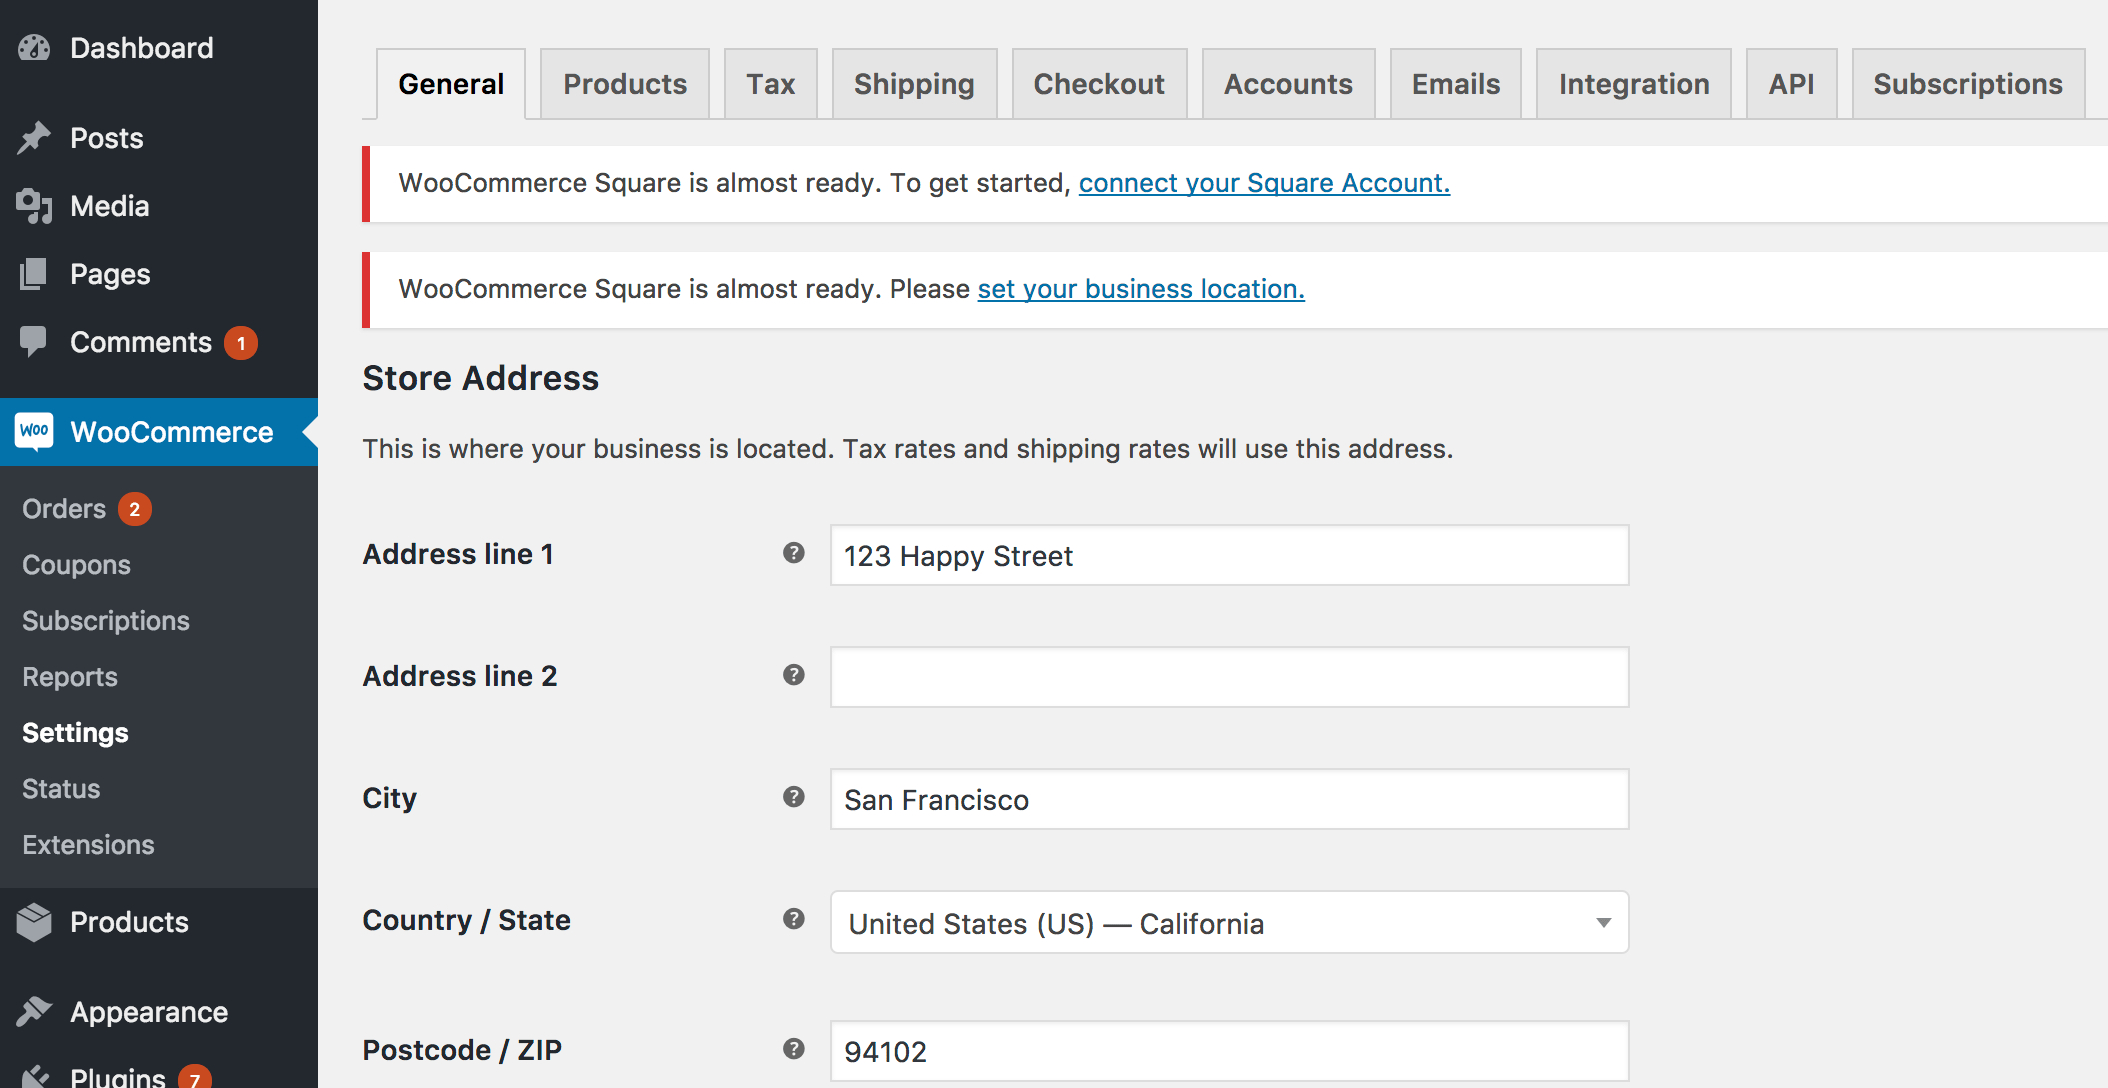Open the Checkout settings tab
This screenshot has height=1088, width=2108.
[1099, 84]
